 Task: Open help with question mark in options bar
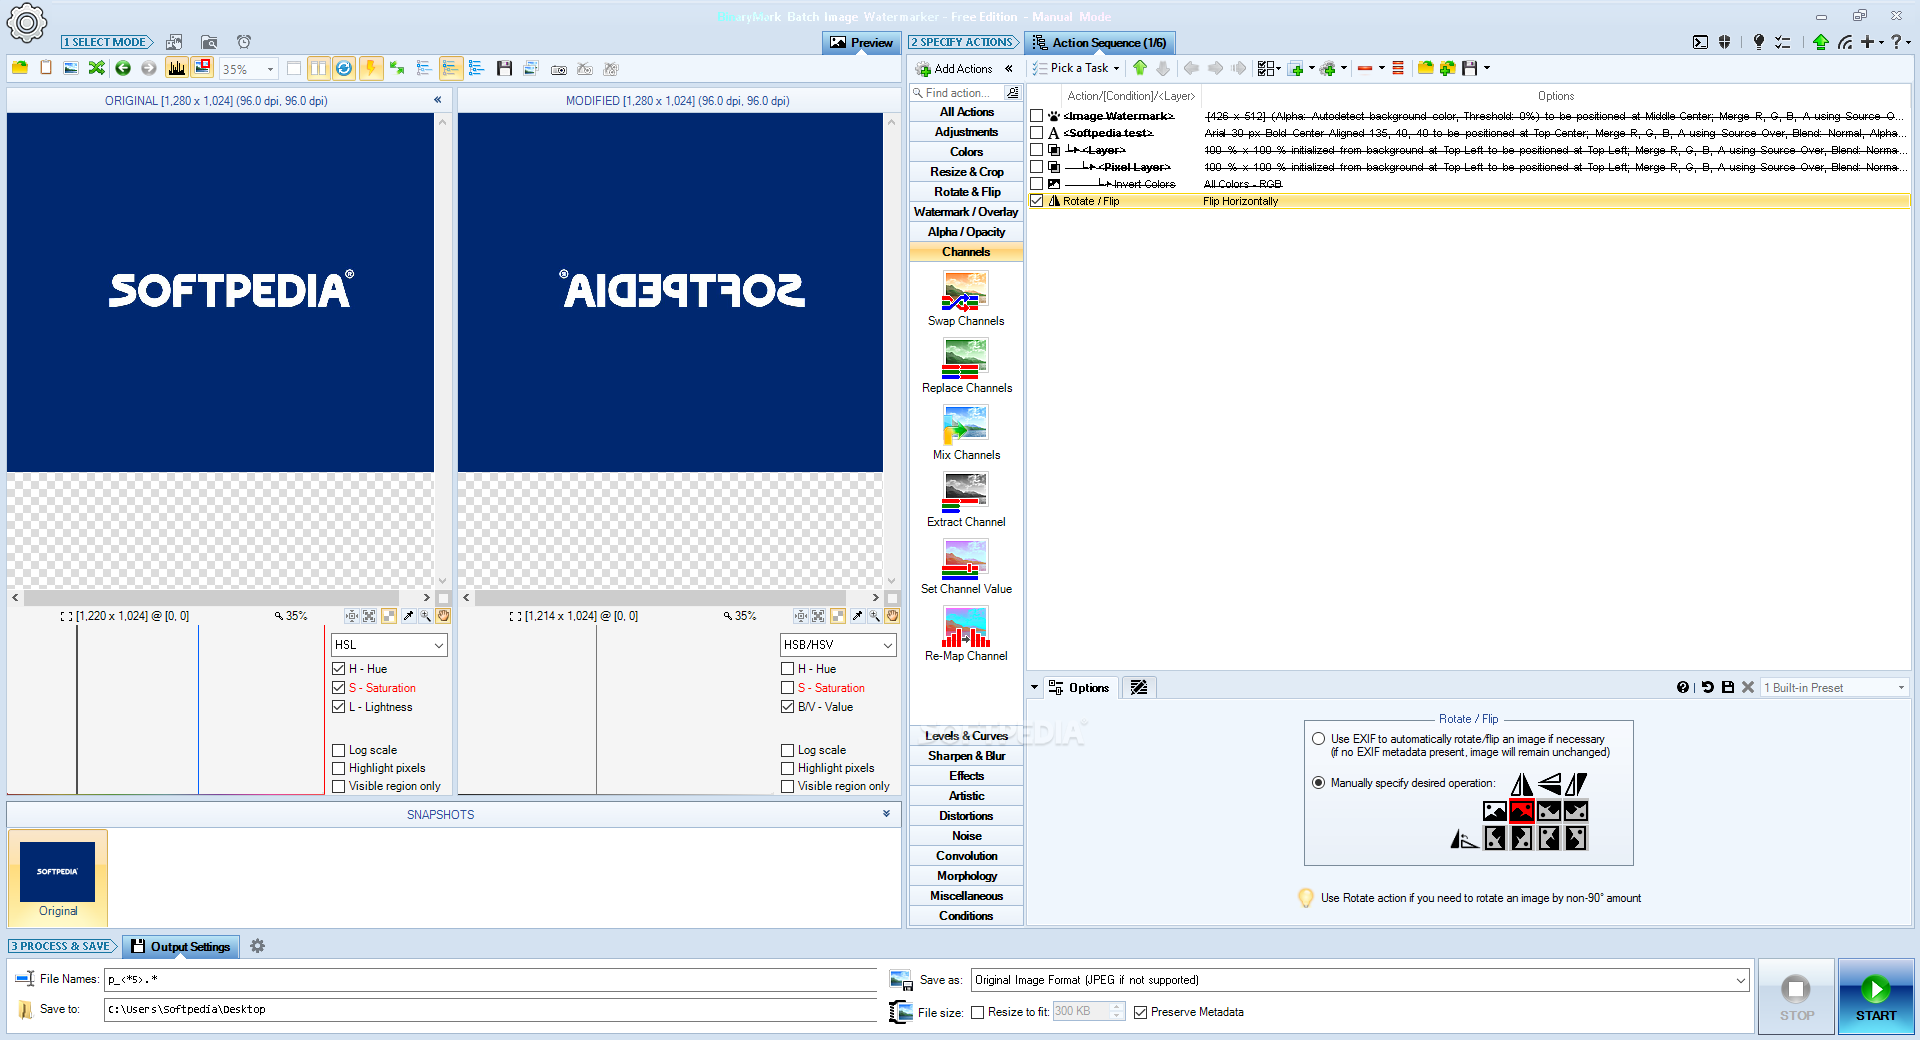point(1683,687)
